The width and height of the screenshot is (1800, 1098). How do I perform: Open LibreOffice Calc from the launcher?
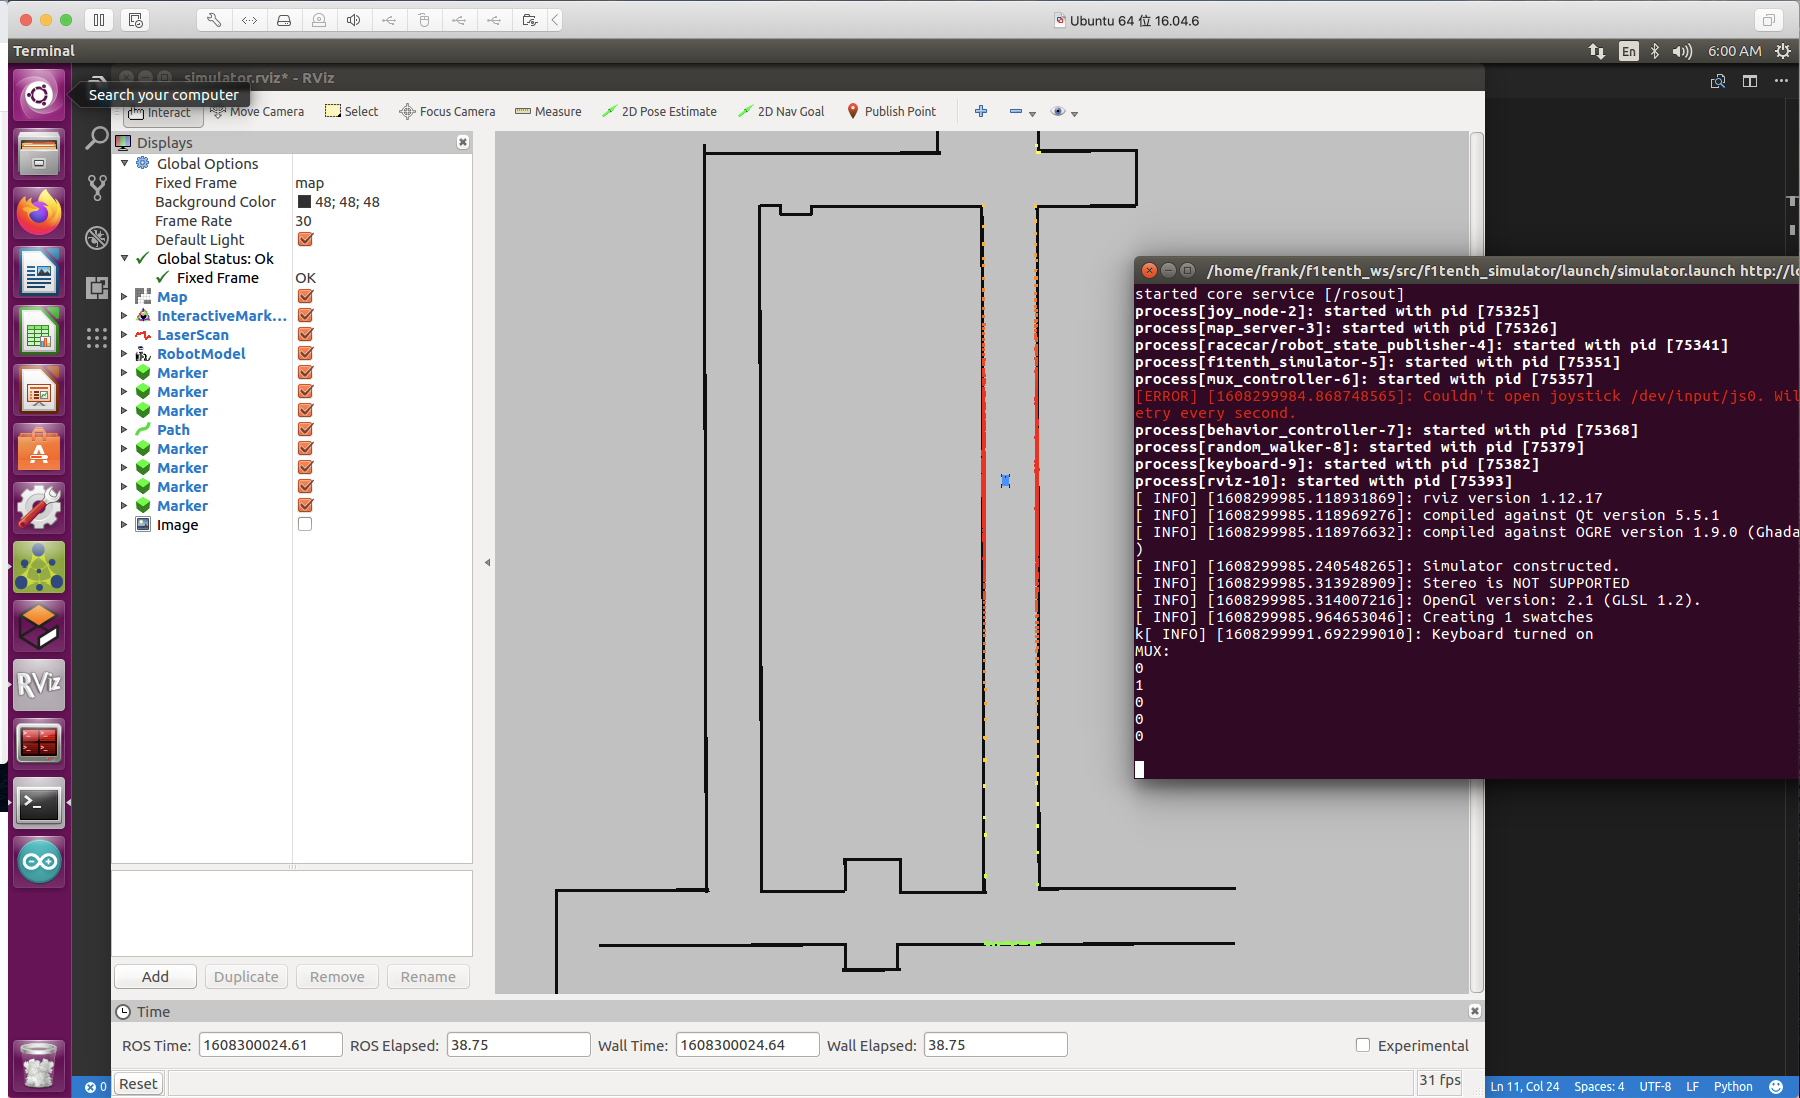click(39, 331)
